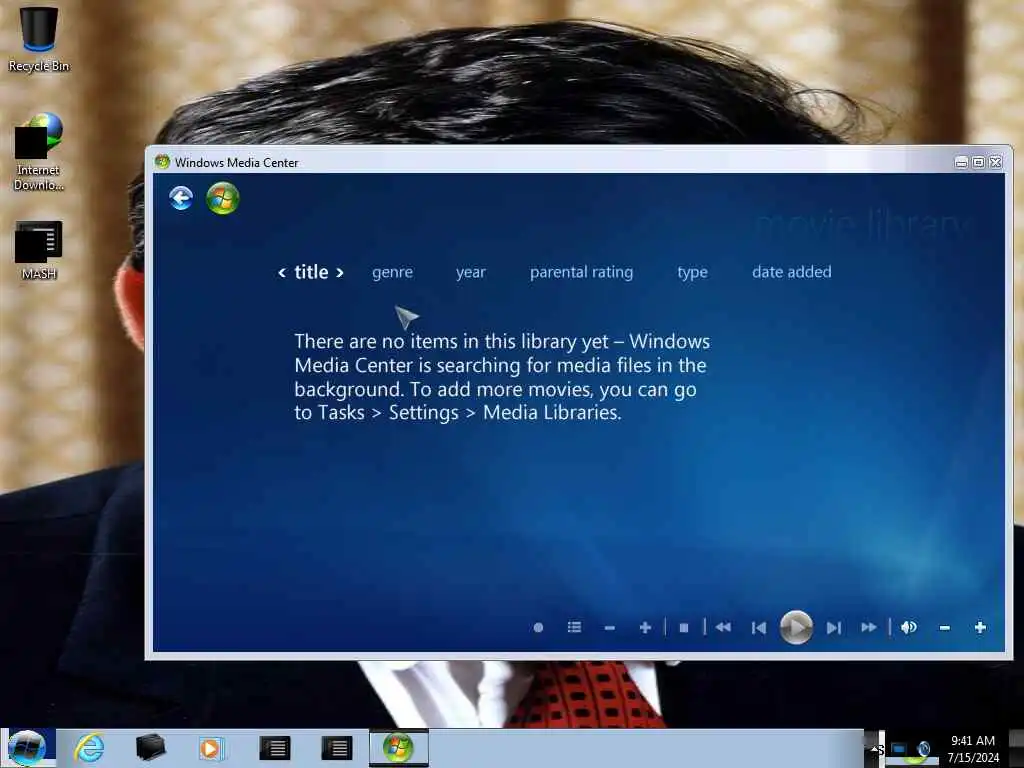1024x768 pixels.
Task: Skip to next track button
Action: pos(833,628)
